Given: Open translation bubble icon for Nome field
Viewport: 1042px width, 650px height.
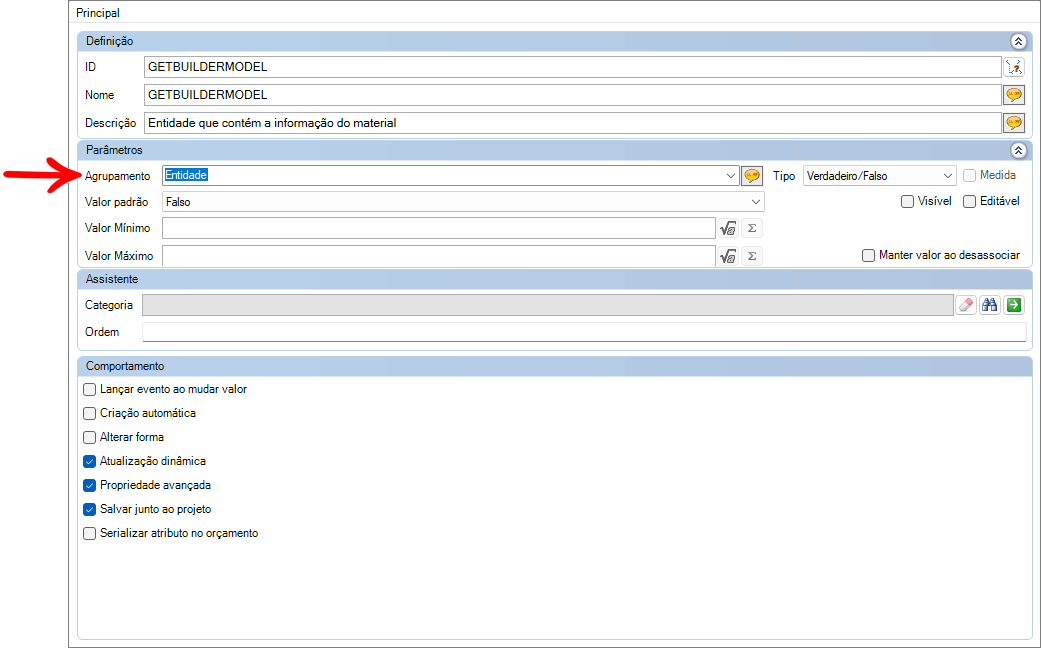Looking at the screenshot, I should (1013, 95).
